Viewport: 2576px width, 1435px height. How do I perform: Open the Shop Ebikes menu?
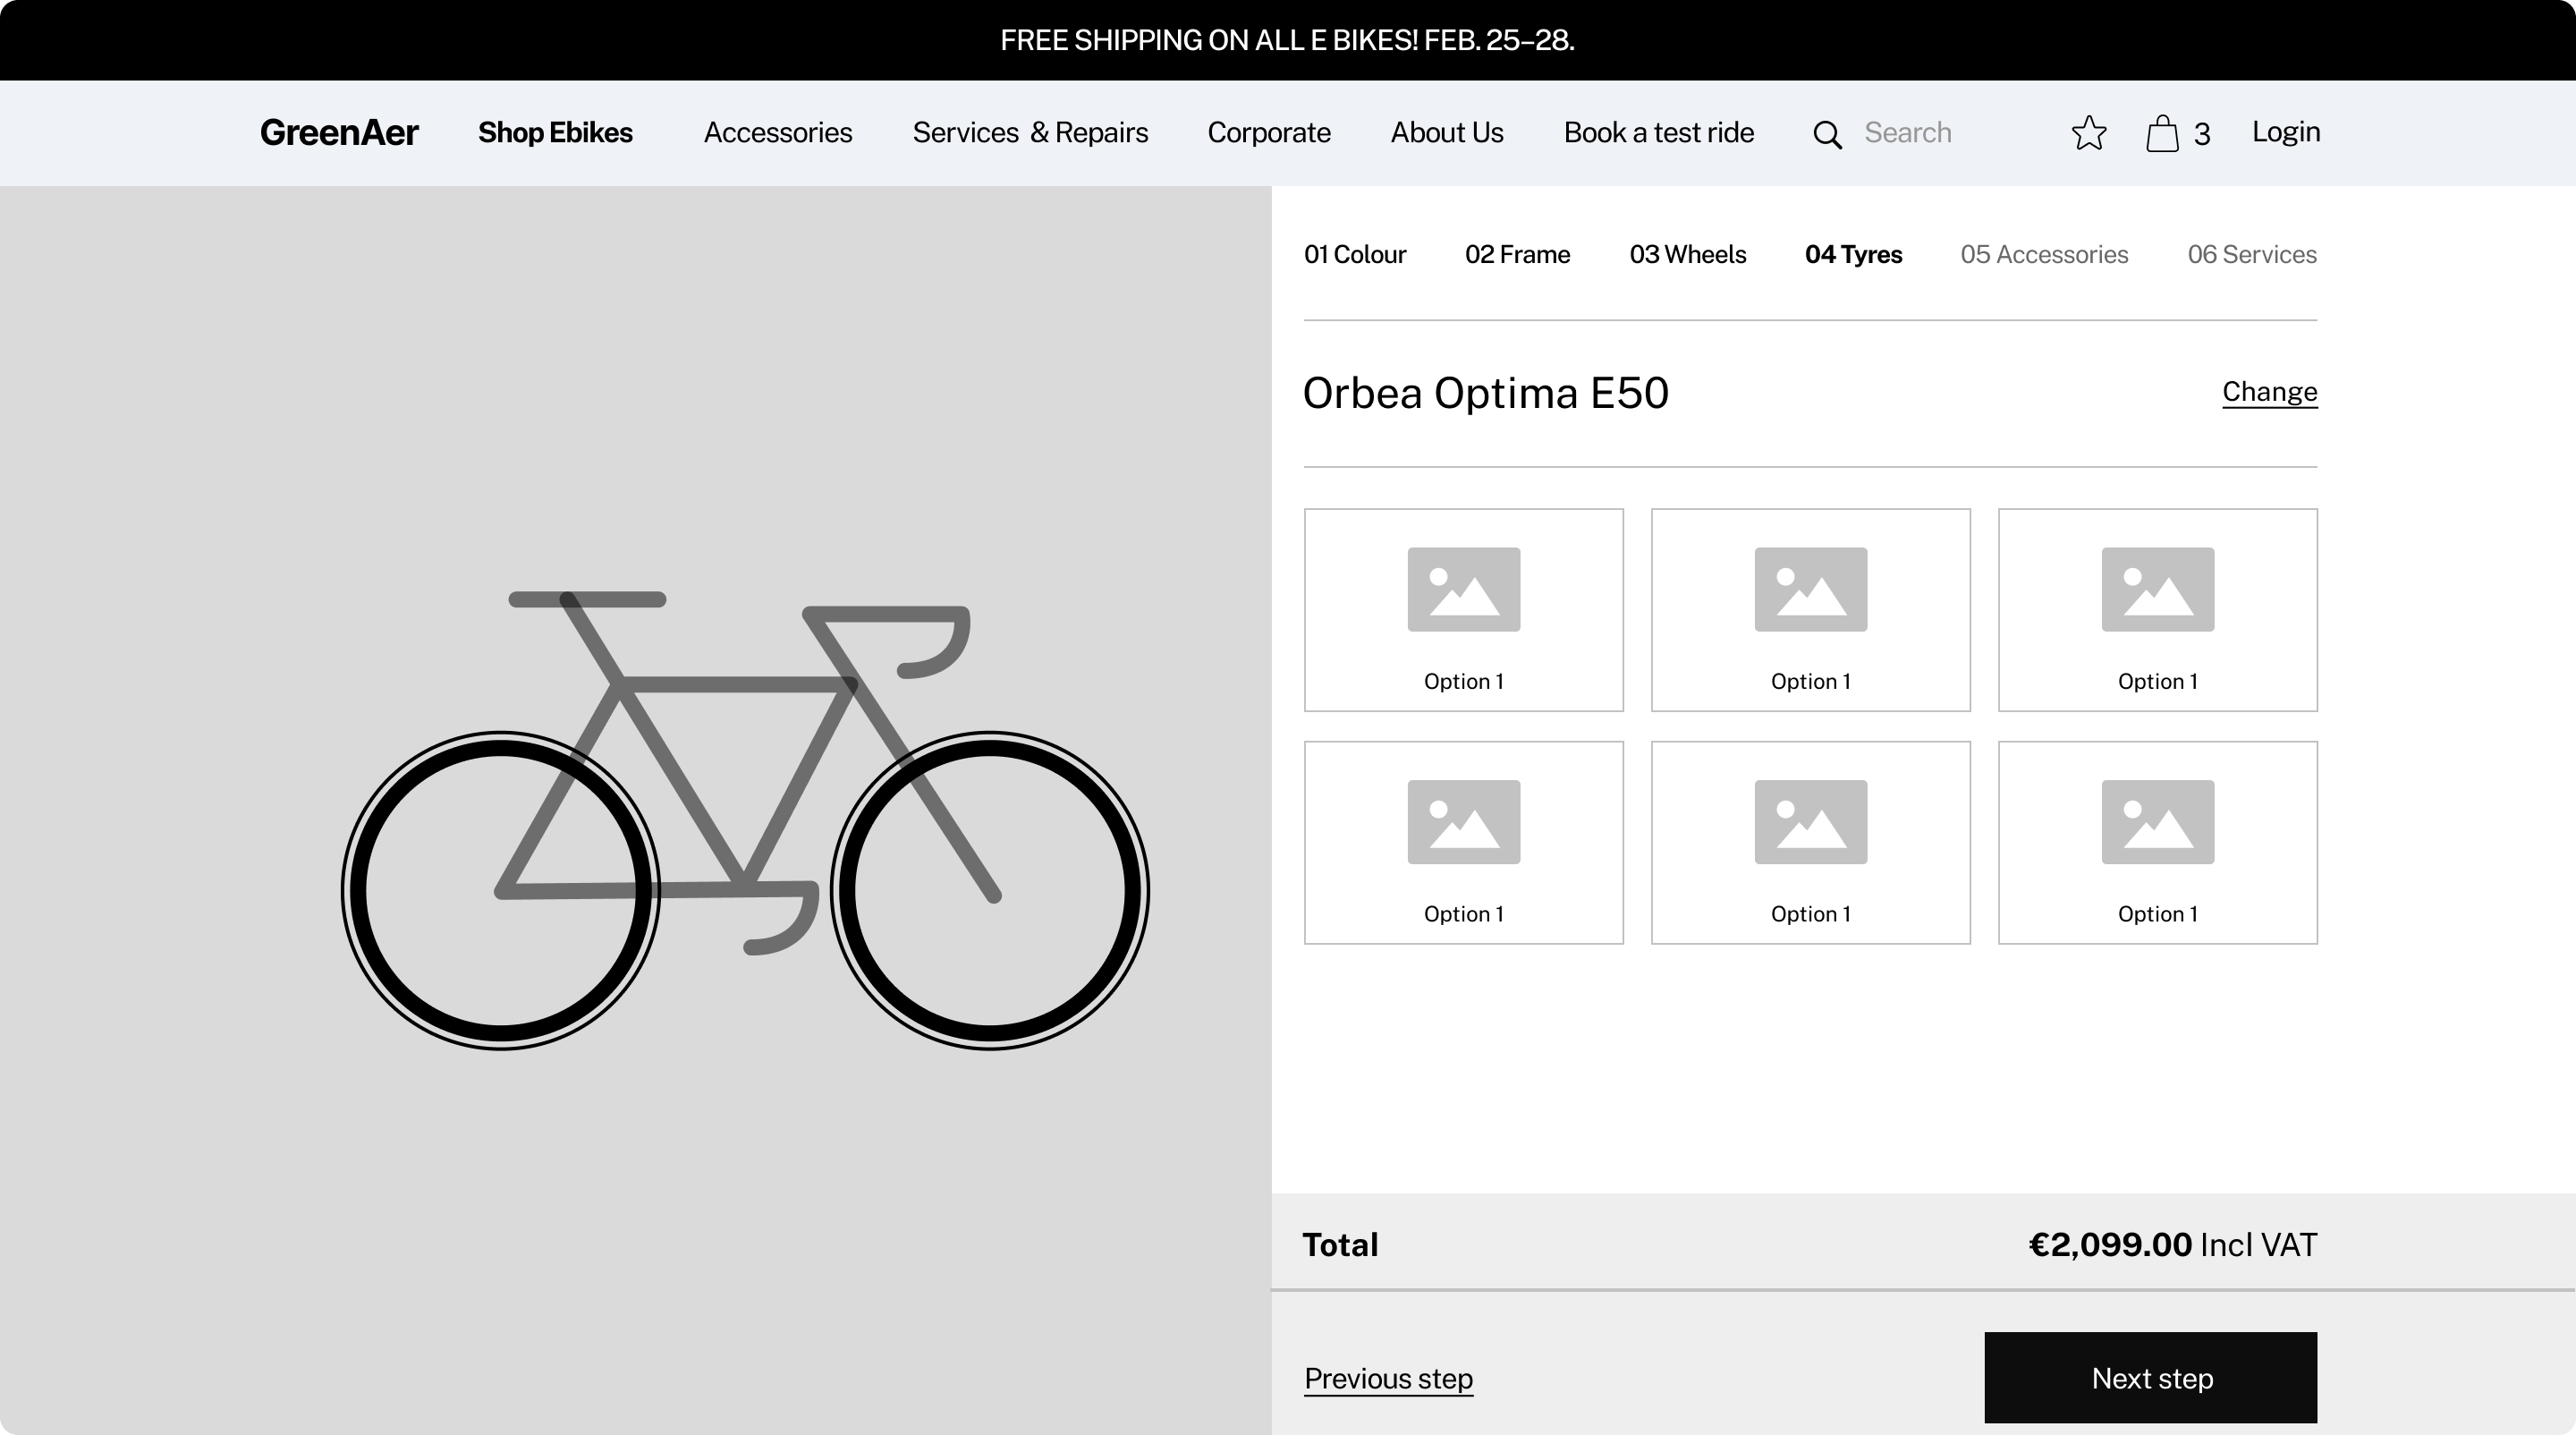point(555,133)
